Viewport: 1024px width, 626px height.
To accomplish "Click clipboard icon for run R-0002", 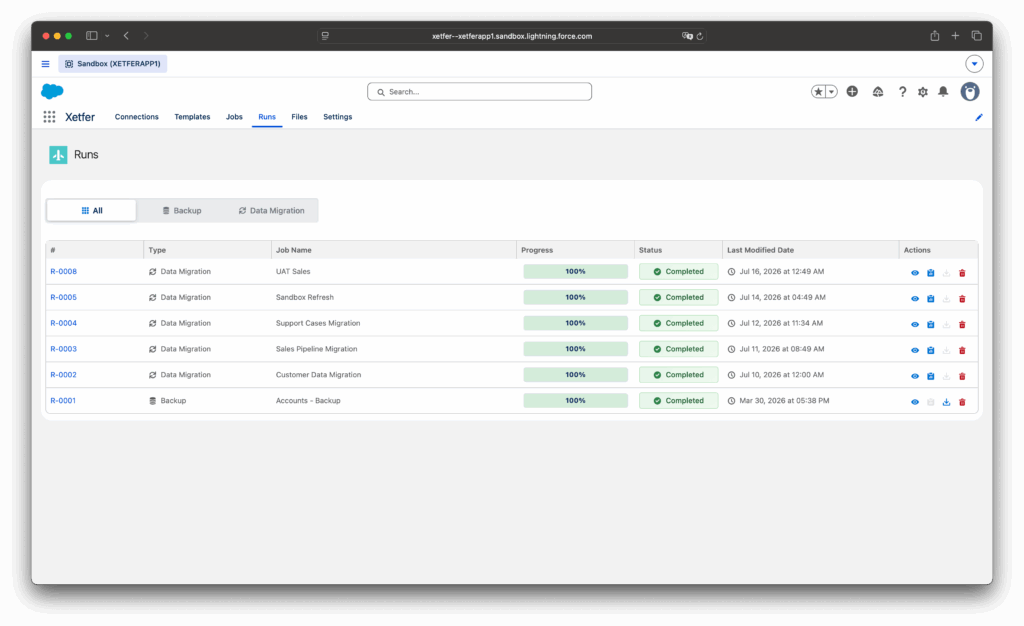I will 931,376.
